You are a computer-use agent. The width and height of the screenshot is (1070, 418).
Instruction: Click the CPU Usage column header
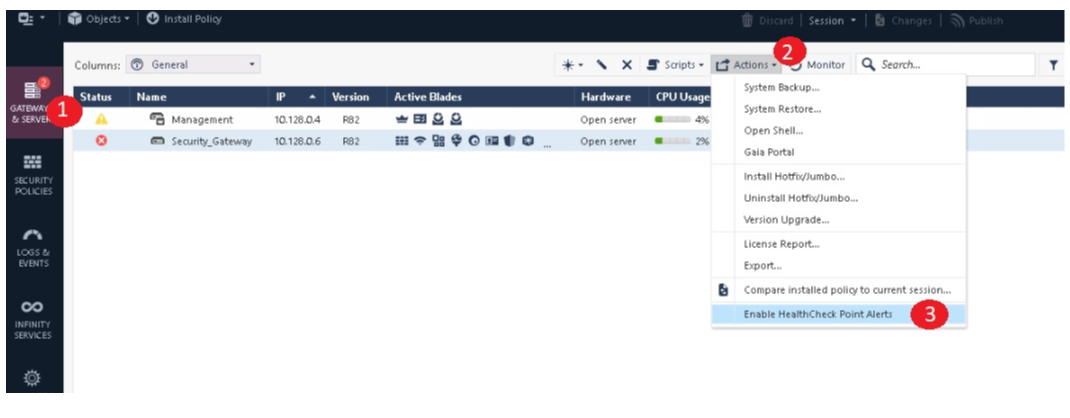click(682, 98)
